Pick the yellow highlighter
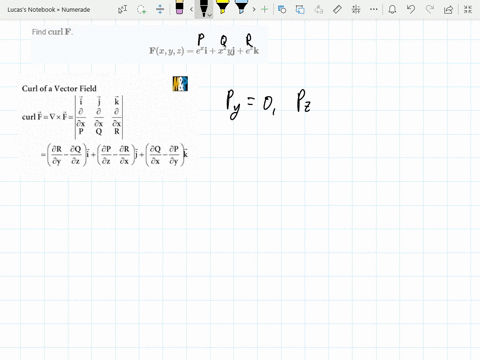 (222, 7)
